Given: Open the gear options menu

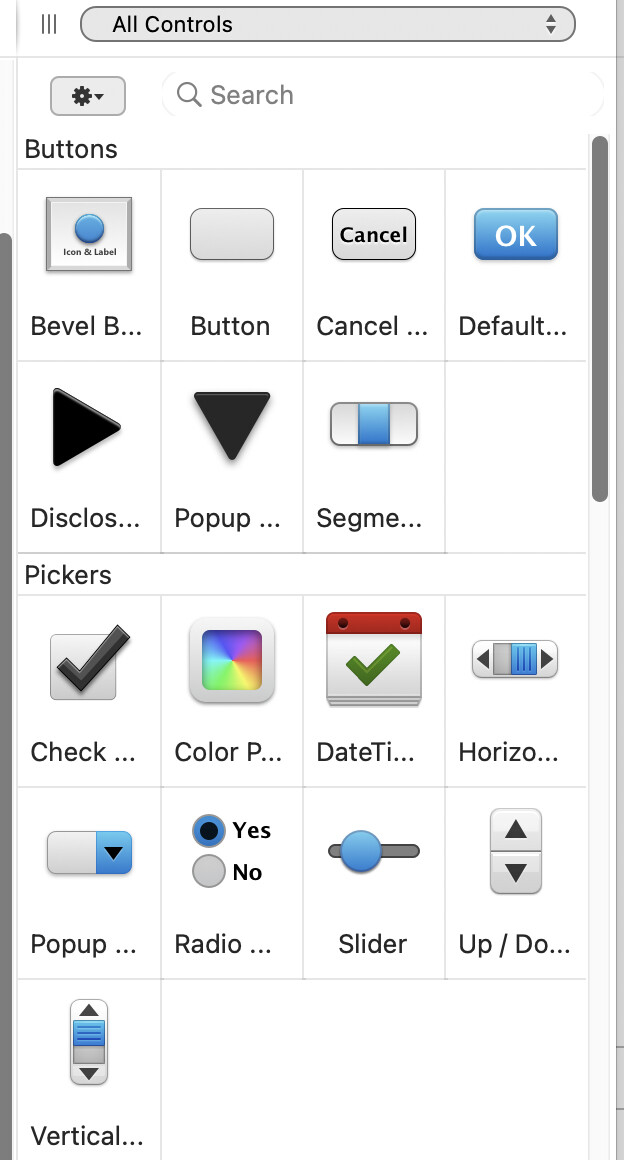Looking at the screenshot, I should tap(87, 96).
